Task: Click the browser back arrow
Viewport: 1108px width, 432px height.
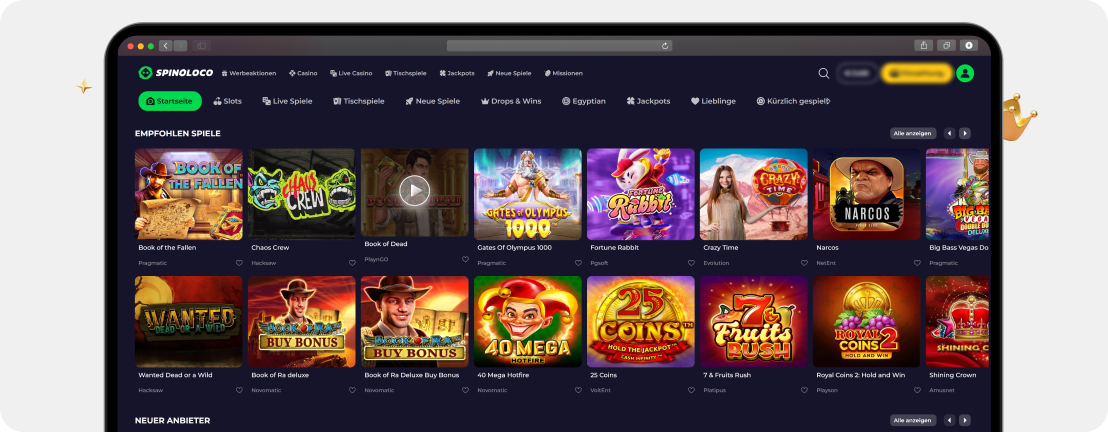Action: tap(166, 46)
